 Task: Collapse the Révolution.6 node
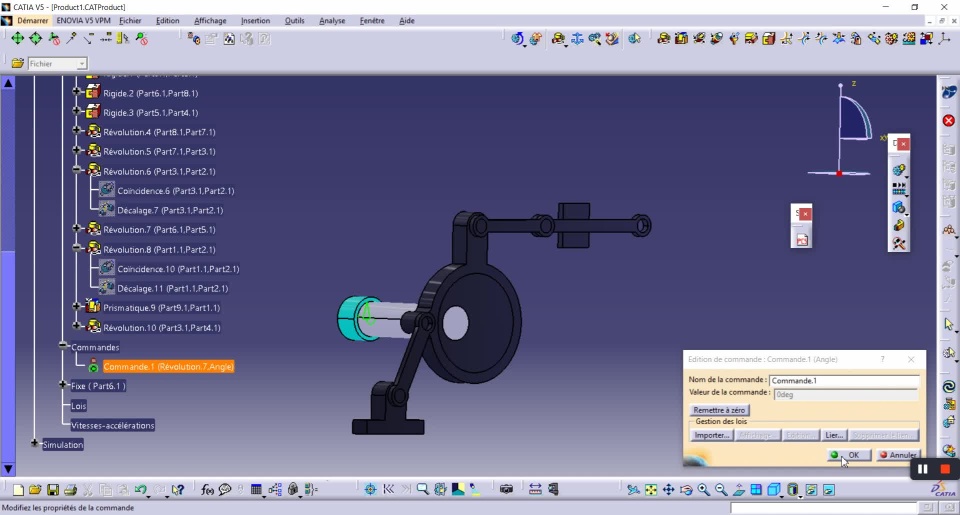[77, 170]
